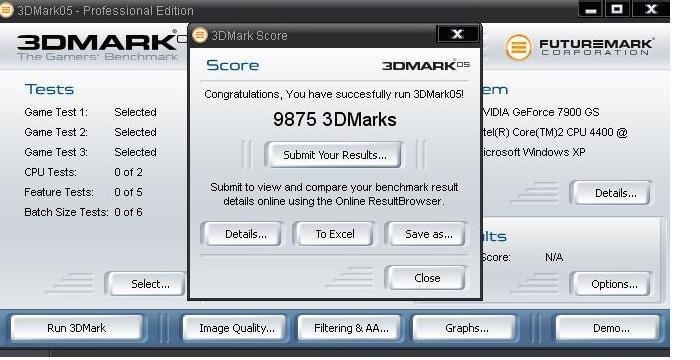Click the Microsoft Windows XP text
This screenshot has height=360, width=700.
pyautogui.click(x=533, y=152)
